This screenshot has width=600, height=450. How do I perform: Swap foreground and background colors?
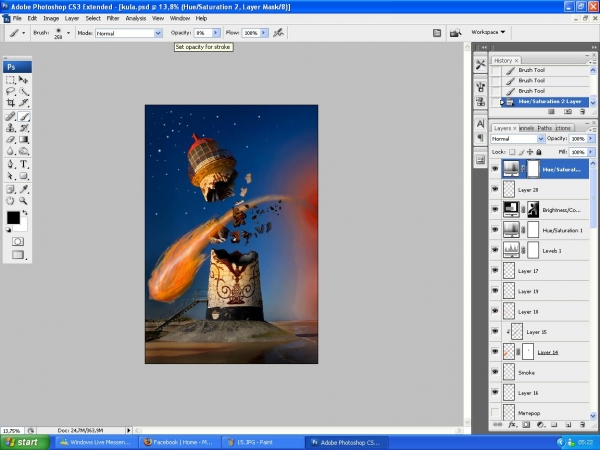point(25,212)
